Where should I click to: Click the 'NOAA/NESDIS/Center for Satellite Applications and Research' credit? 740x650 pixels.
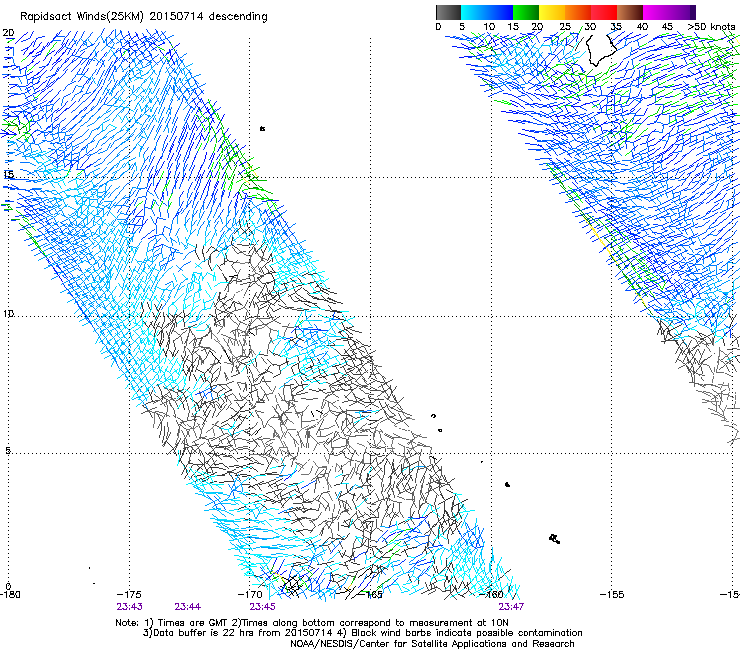coord(432,644)
